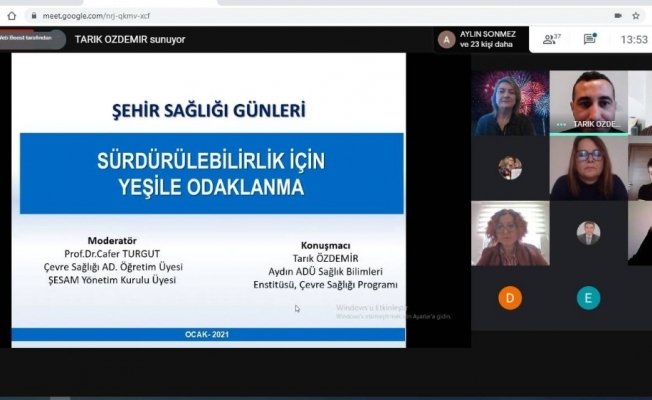Click the padlock site info icon
Viewport: 652px width, 400px height.
(x=34, y=15)
